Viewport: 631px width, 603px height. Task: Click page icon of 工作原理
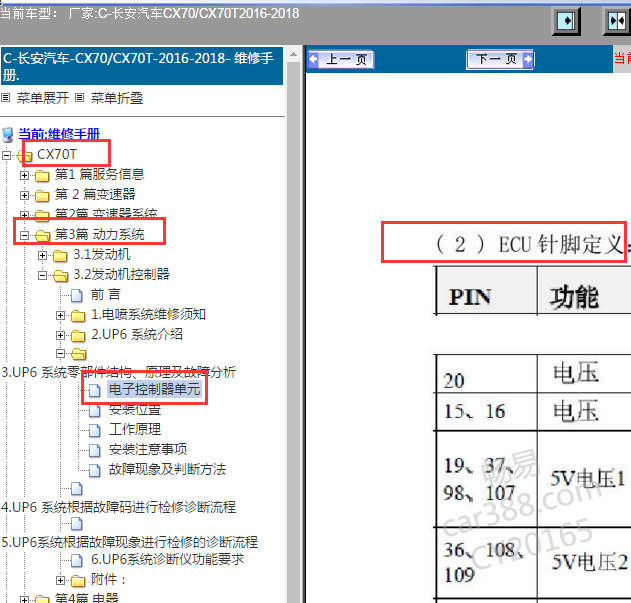(x=95, y=430)
